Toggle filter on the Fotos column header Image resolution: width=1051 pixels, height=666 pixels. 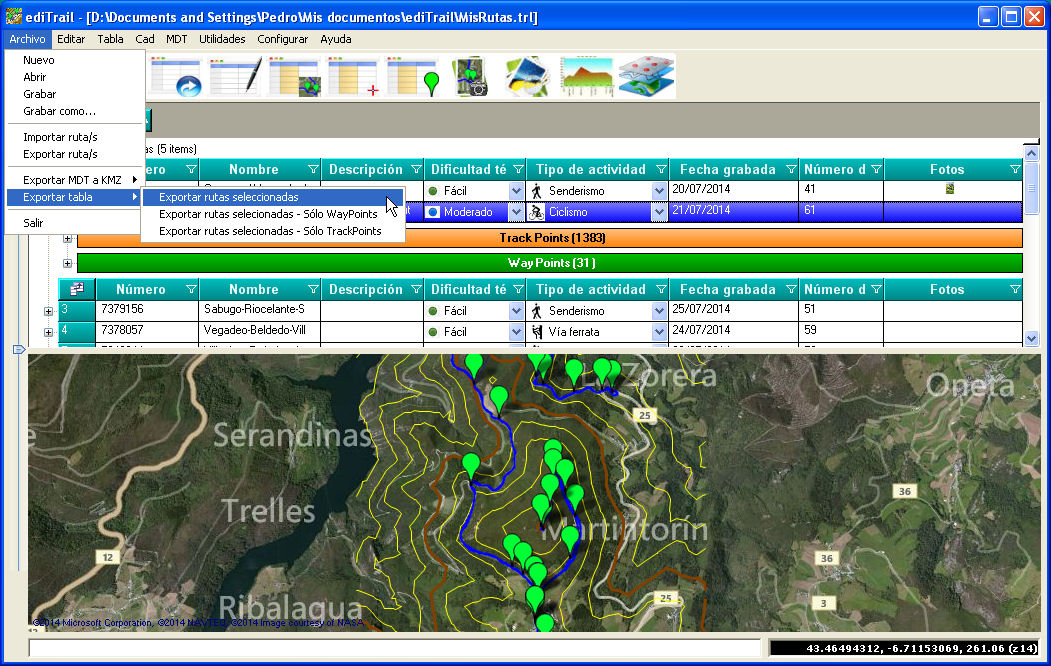pyautogui.click(x=1015, y=170)
